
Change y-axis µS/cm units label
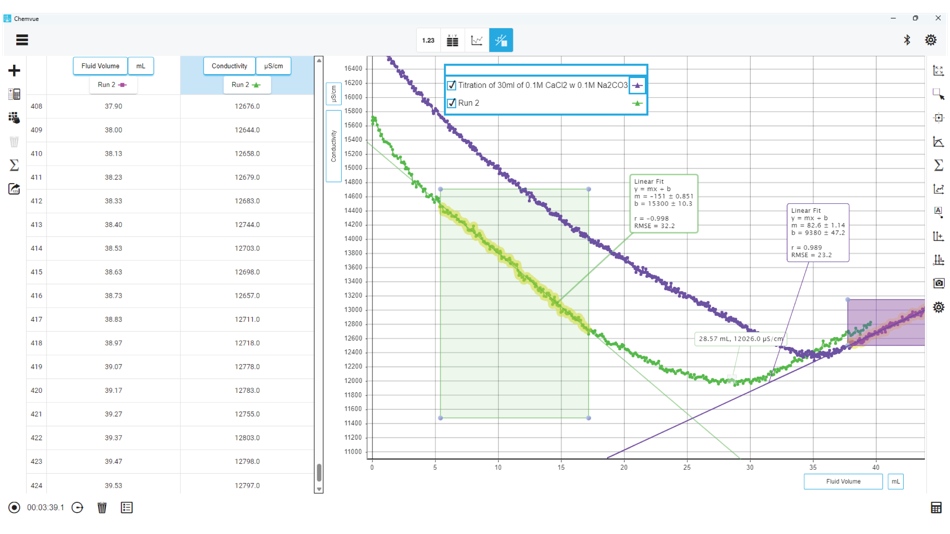(x=333, y=94)
